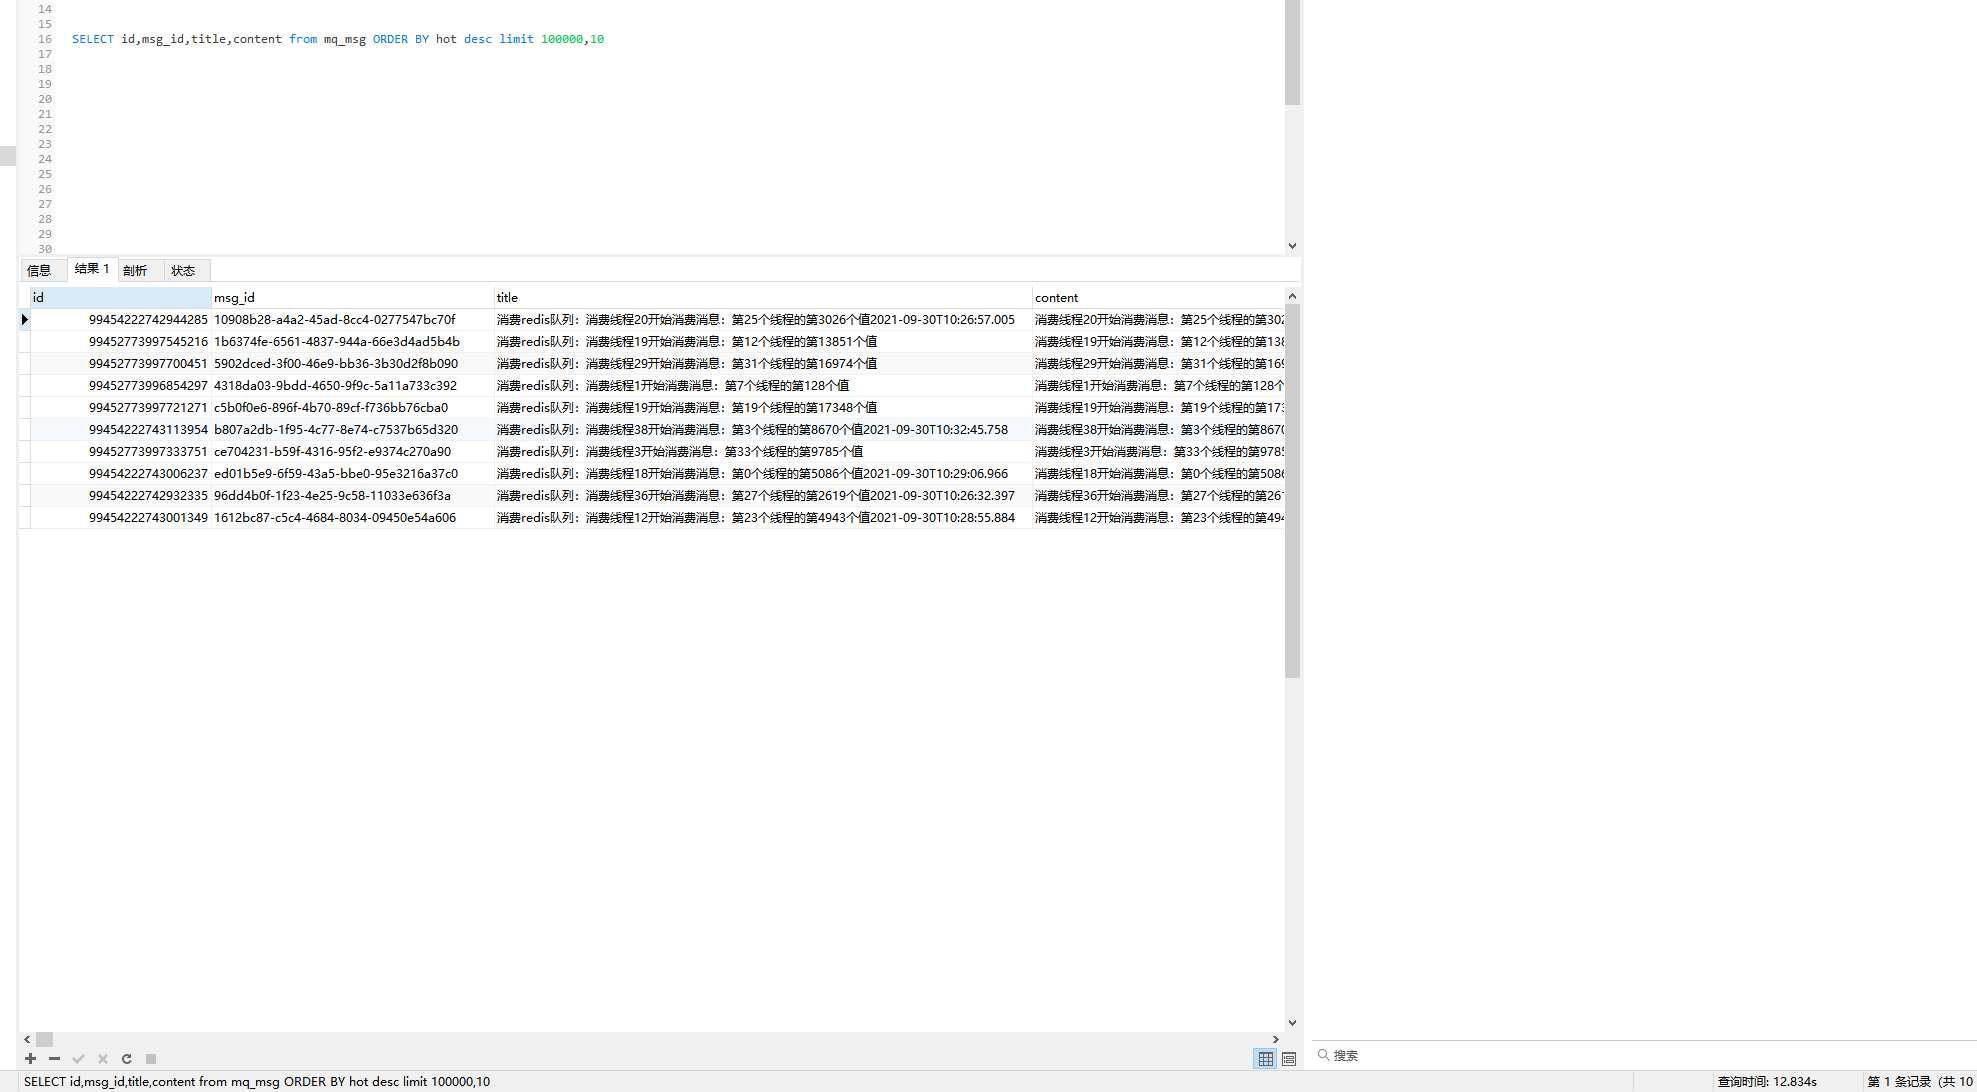Click the delete record minus icon
The width and height of the screenshot is (1977, 1092).
[x=54, y=1058]
